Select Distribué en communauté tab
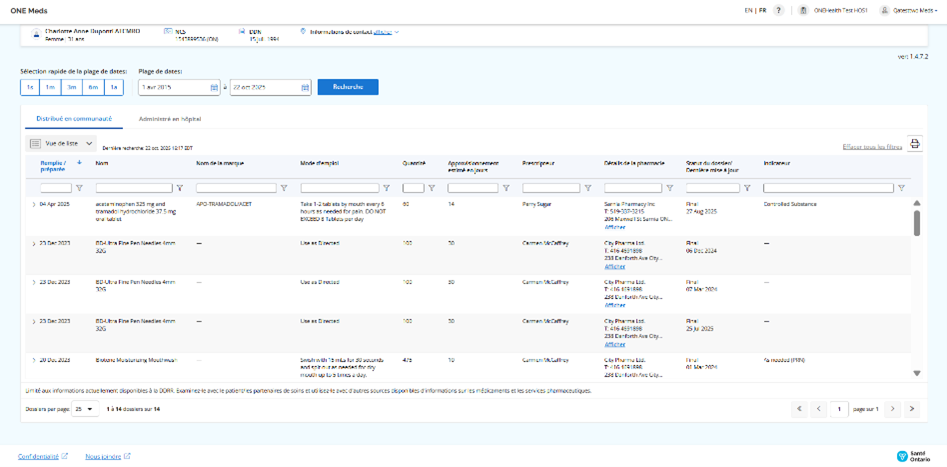The height and width of the screenshot is (467, 947). pyautogui.click(x=74, y=119)
